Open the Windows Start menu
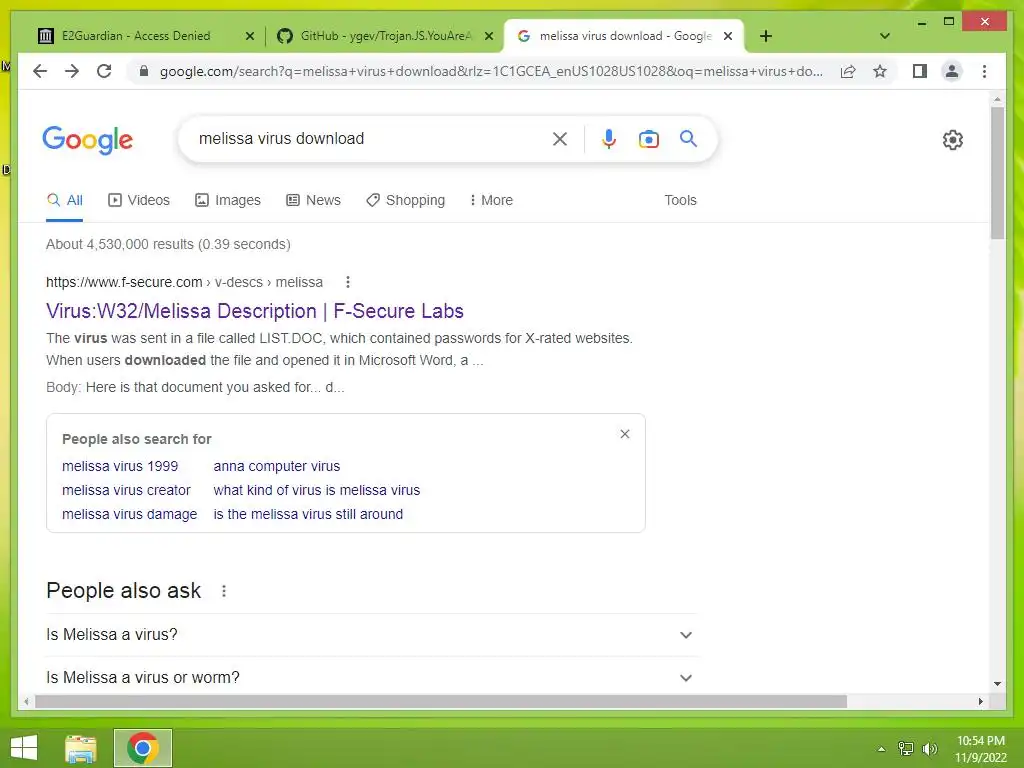 [x=24, y=748]
